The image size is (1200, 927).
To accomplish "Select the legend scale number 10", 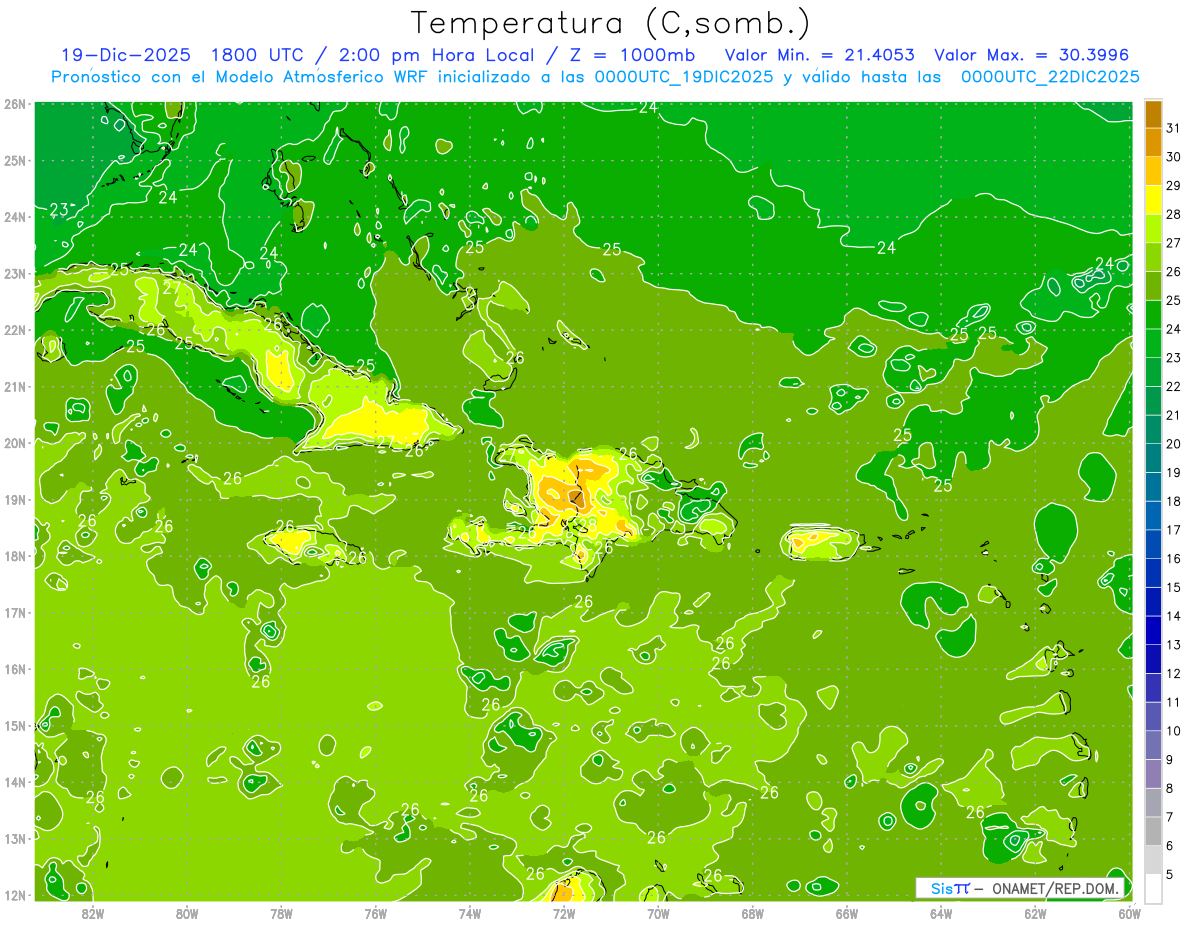I will click(x=1173, y=731).
